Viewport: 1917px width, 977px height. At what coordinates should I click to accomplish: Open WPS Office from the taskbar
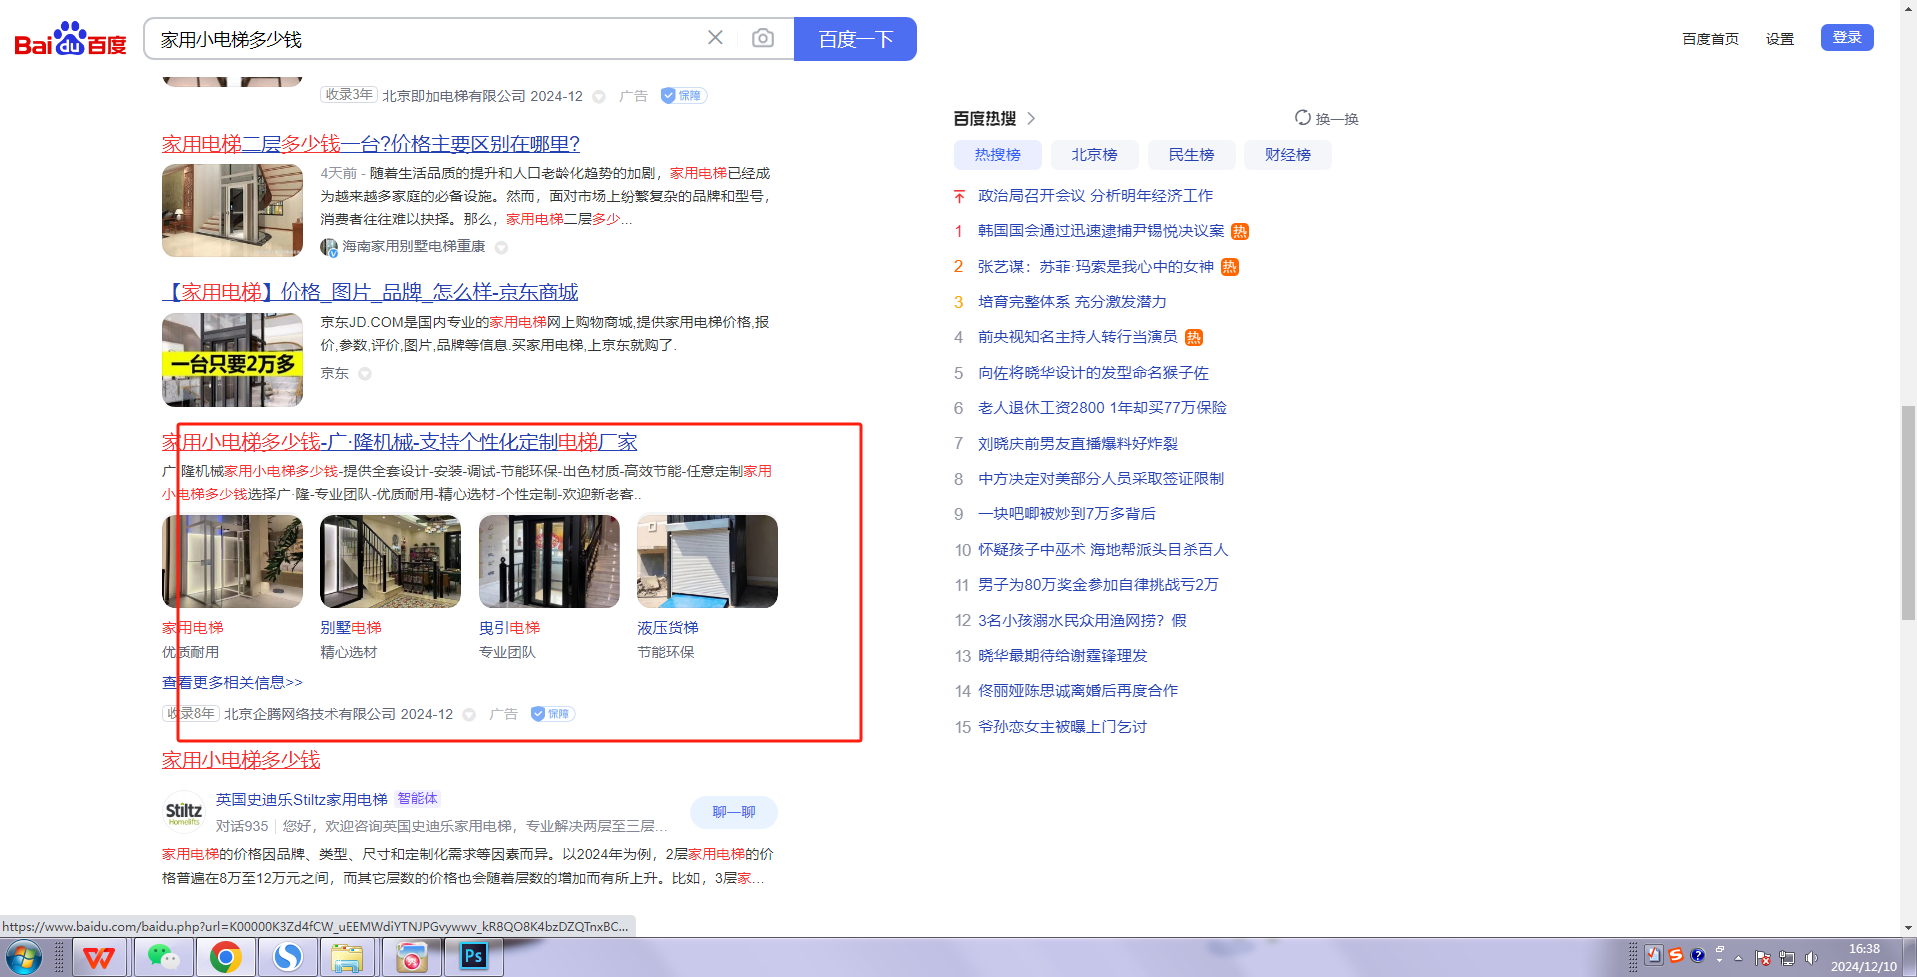pyautogui.click(x=98, y=958)
